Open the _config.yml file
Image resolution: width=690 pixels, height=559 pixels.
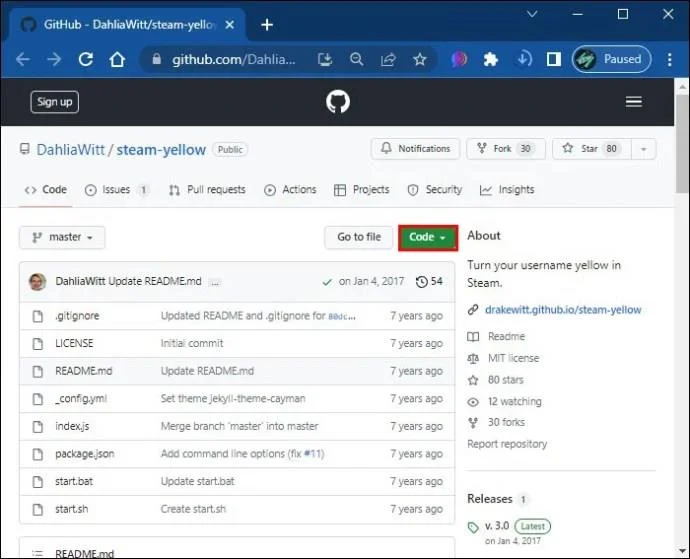click(x=81, y=399)
